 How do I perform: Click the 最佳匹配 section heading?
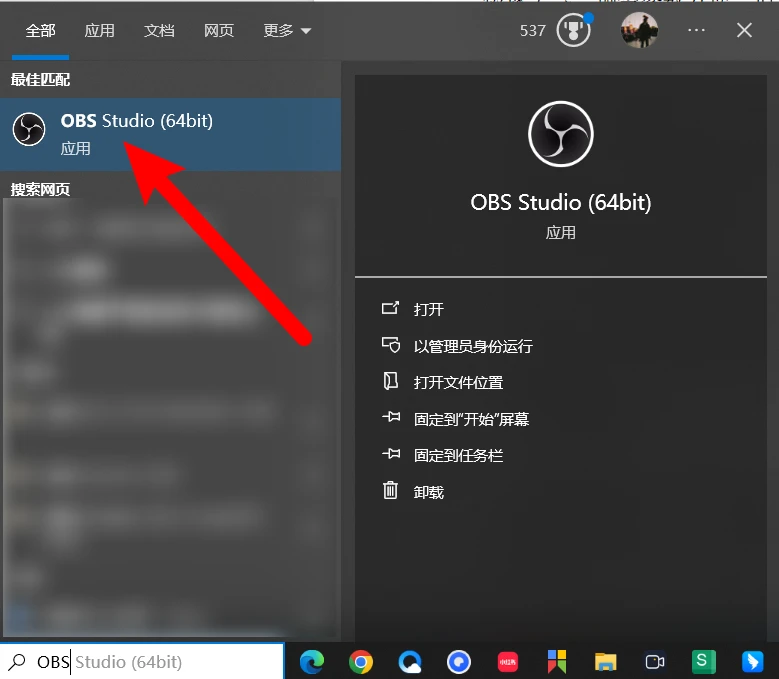40,79
